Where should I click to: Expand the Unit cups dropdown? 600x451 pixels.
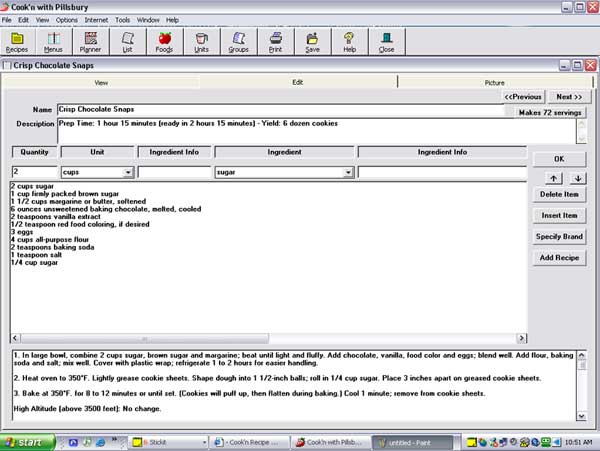(x=128, y=173)
